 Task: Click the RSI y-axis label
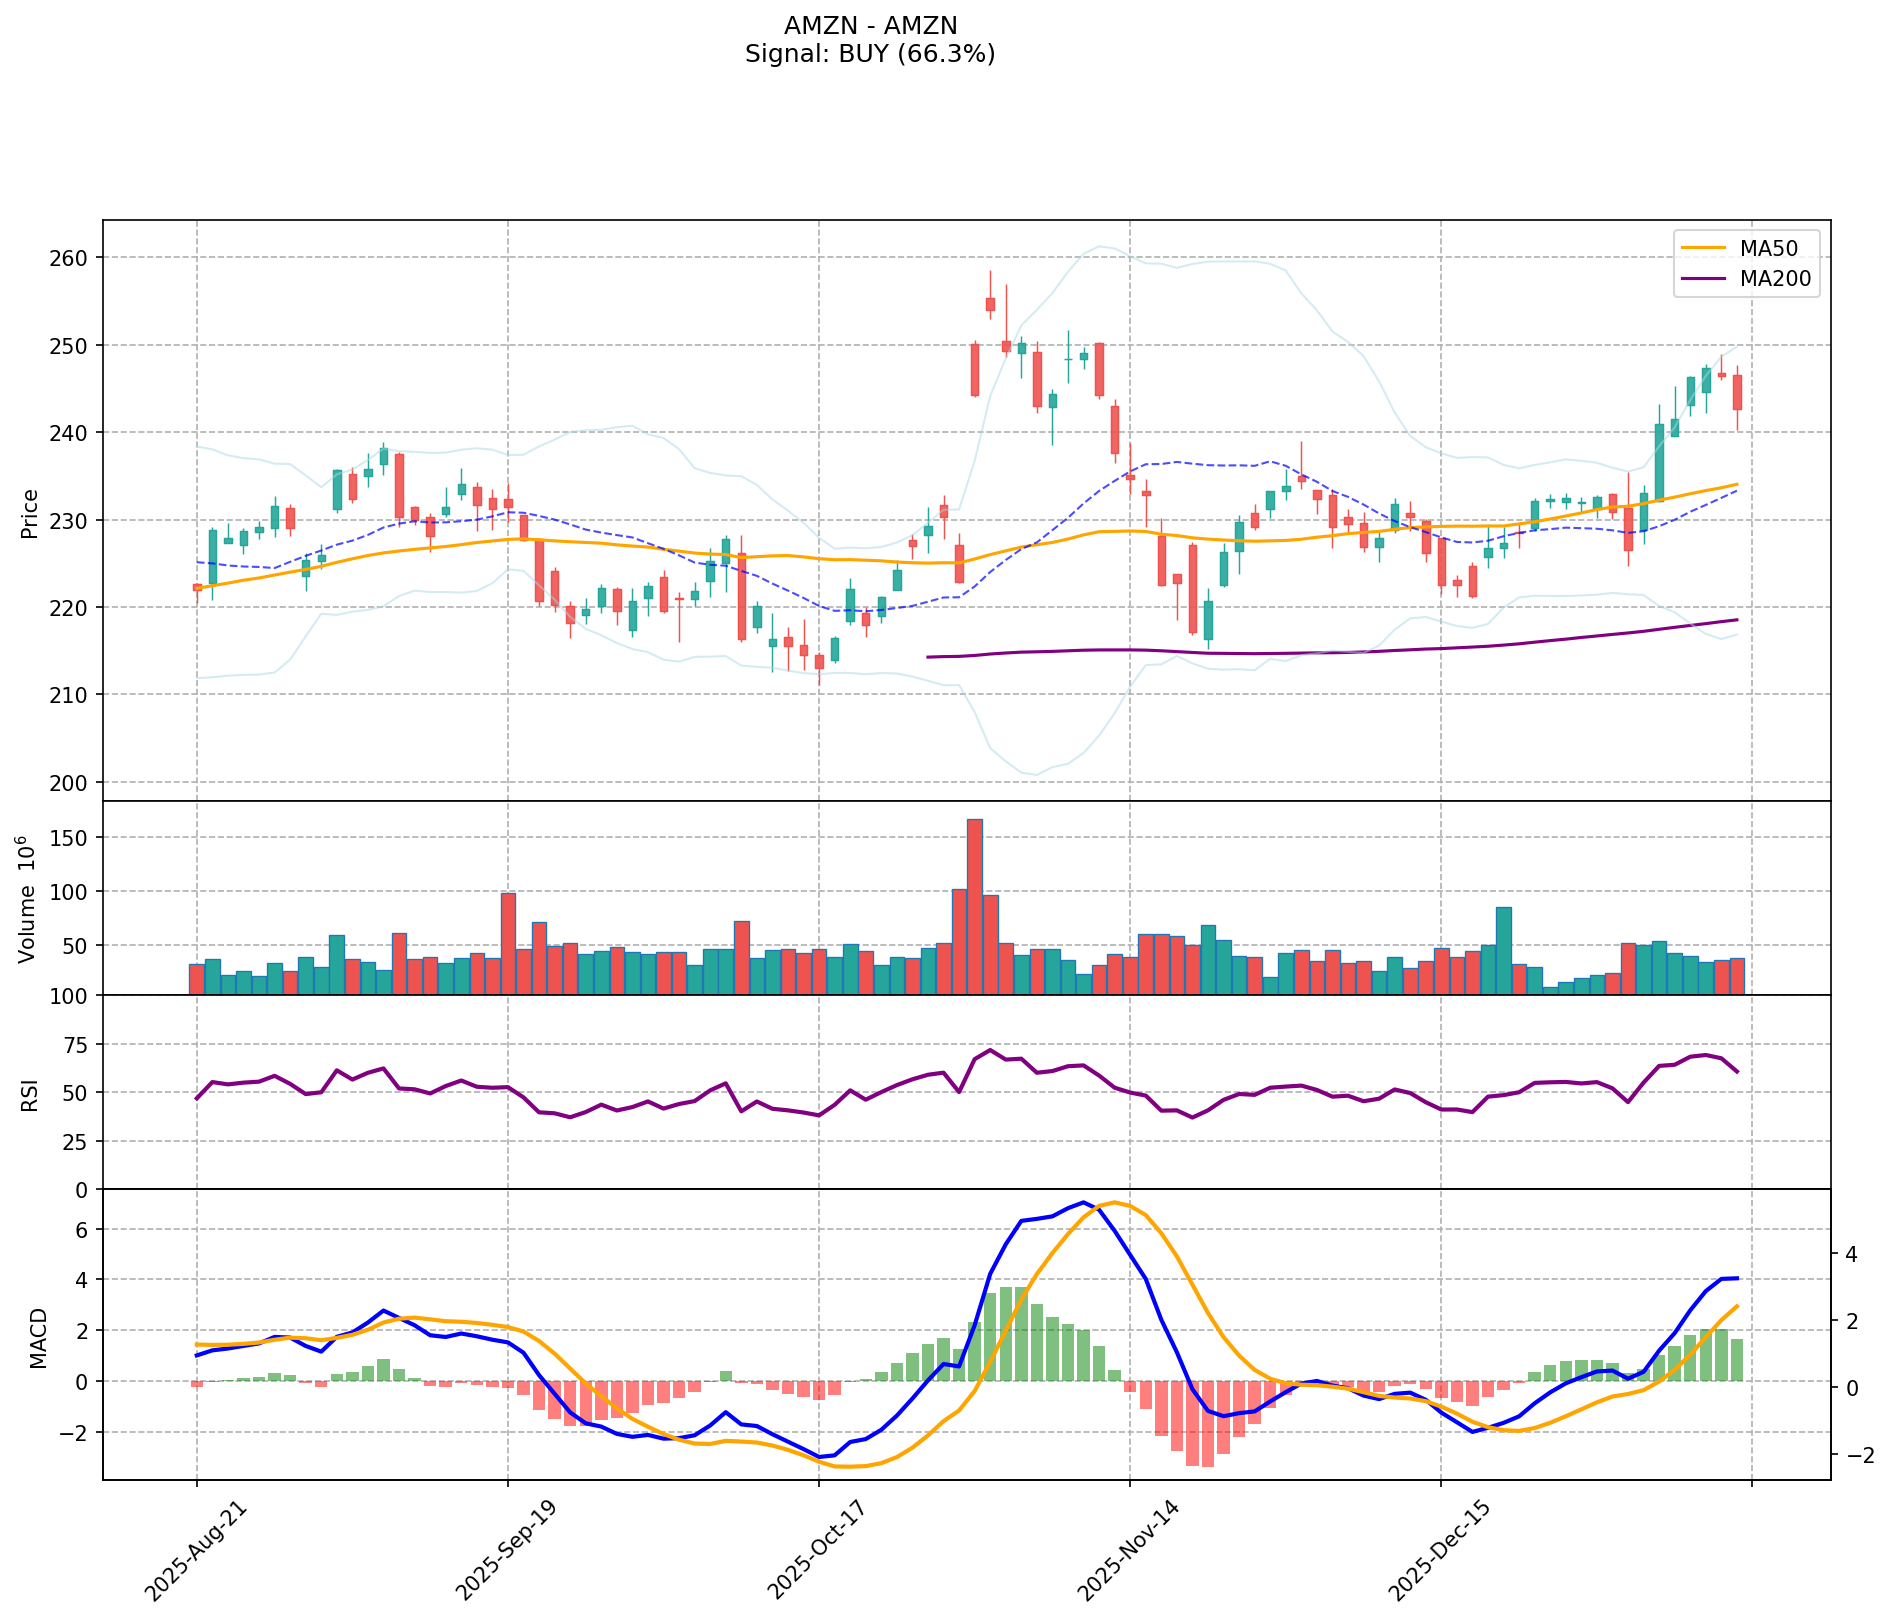pos(30,1093)
